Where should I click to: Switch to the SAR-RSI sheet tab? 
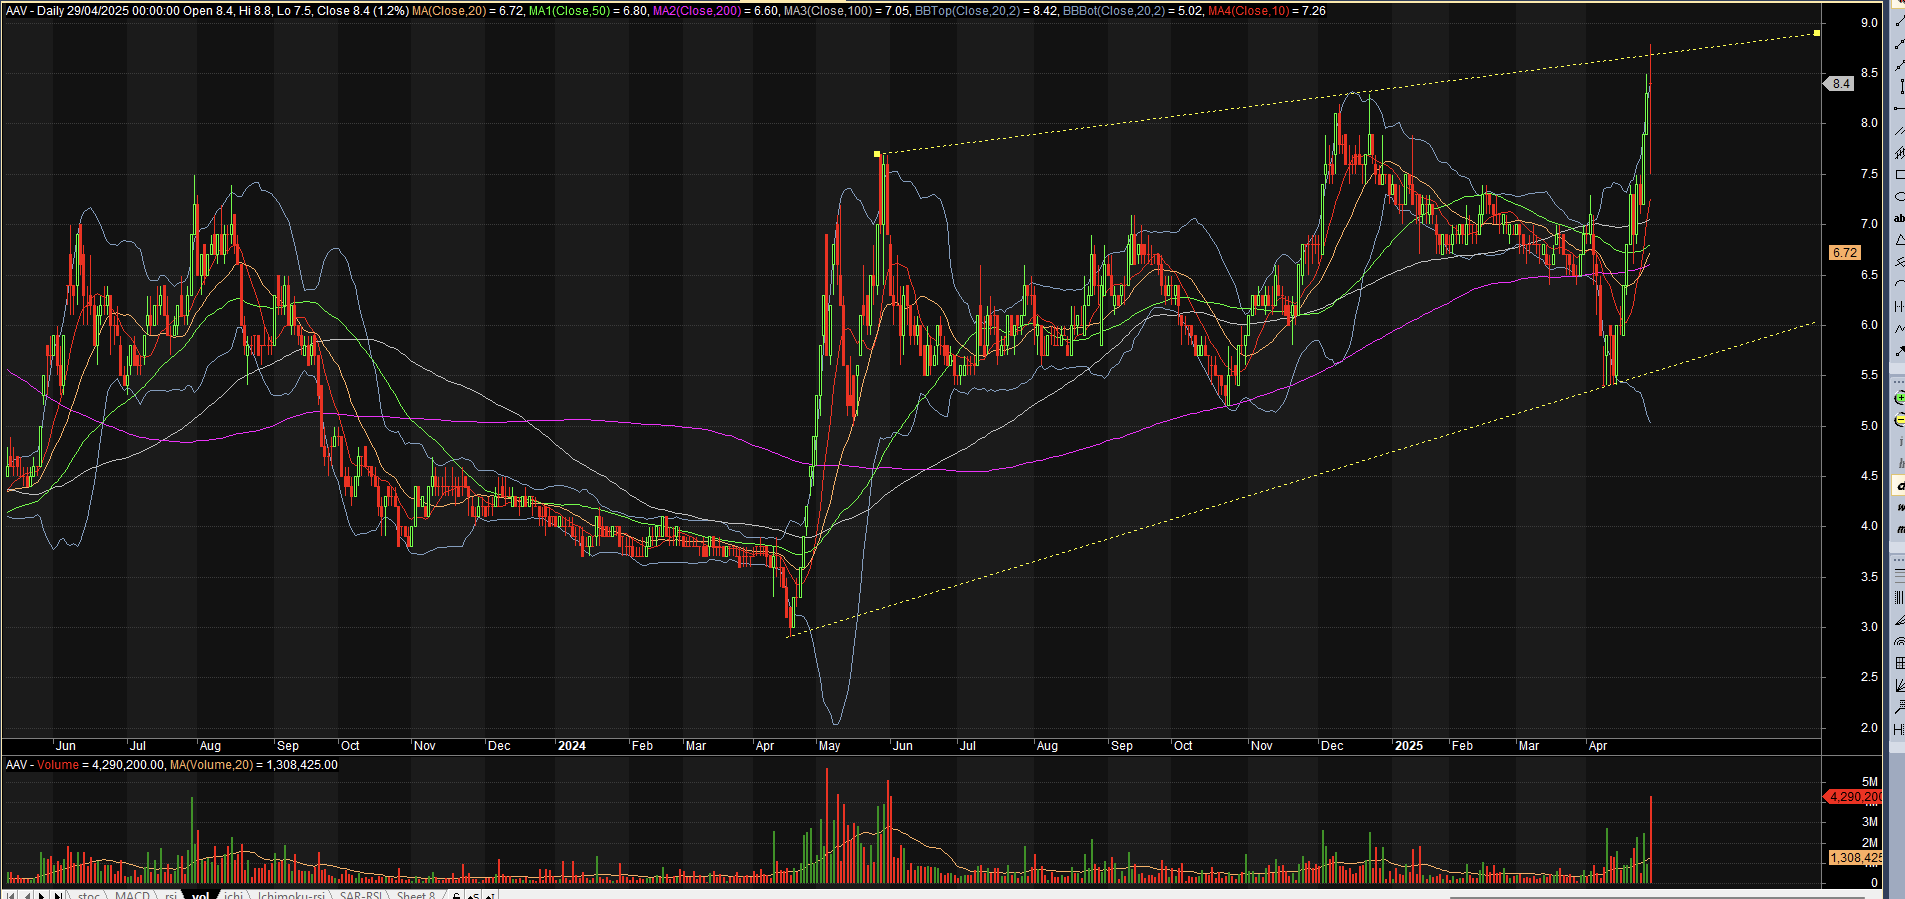pyautogui.click(x=360, y=894)
